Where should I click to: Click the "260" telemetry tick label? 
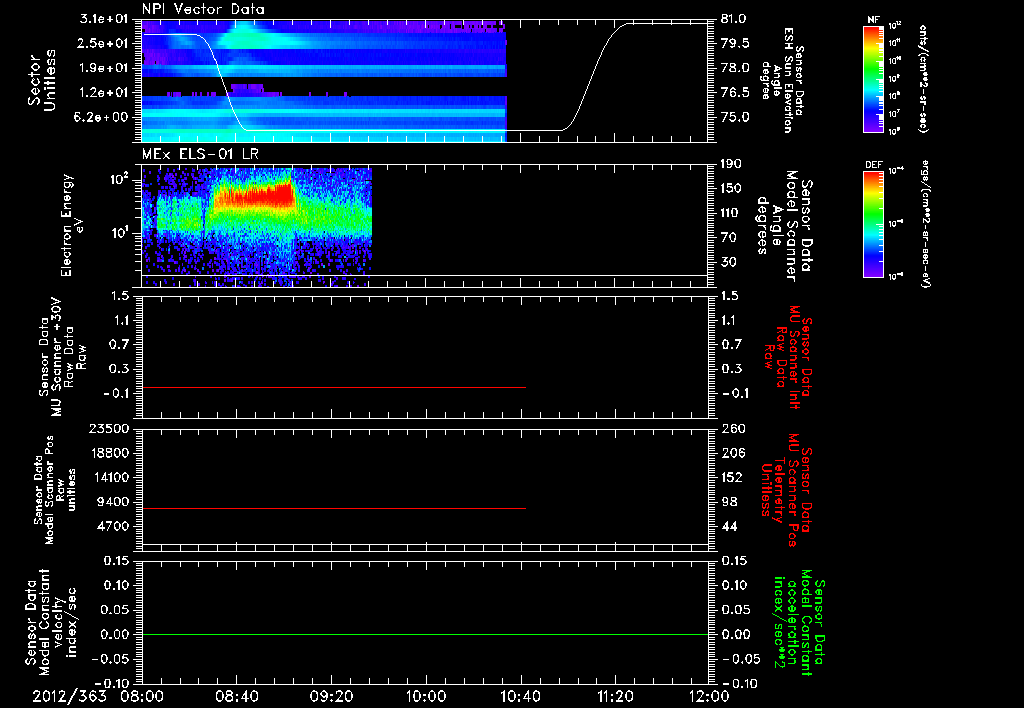pos(733,428)
